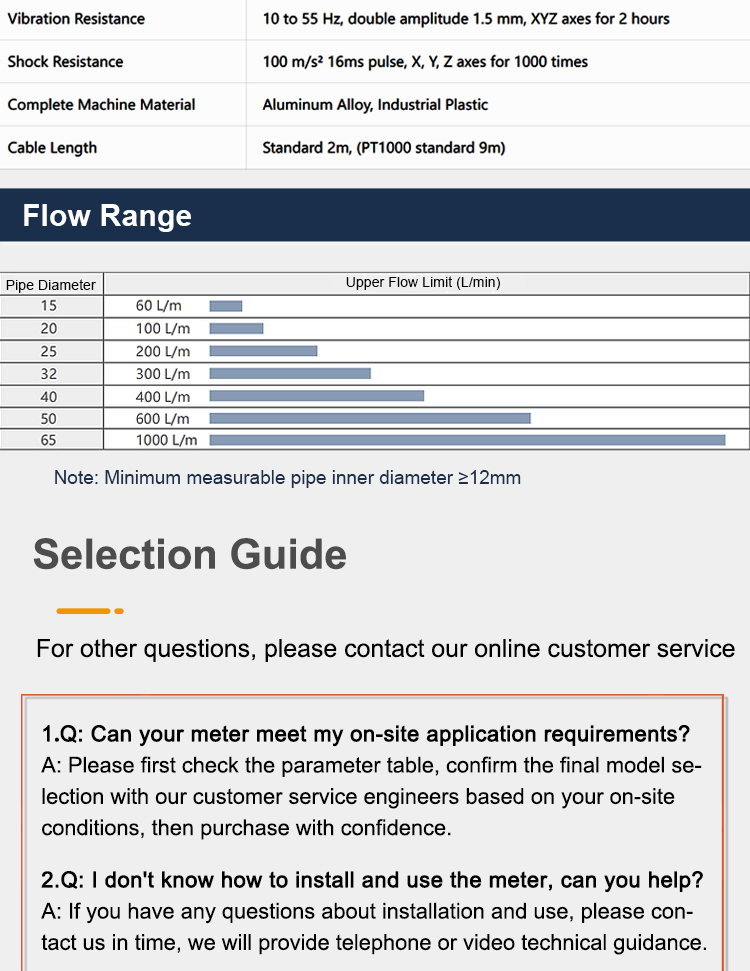Click the answer mentioning telephone or video guidance
The height and width of the screenshot is (971, 750).
374,927
